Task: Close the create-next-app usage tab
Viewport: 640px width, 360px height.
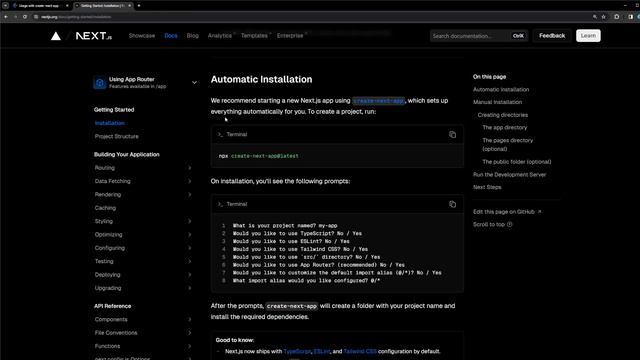Action: click(x=67, y=6)
